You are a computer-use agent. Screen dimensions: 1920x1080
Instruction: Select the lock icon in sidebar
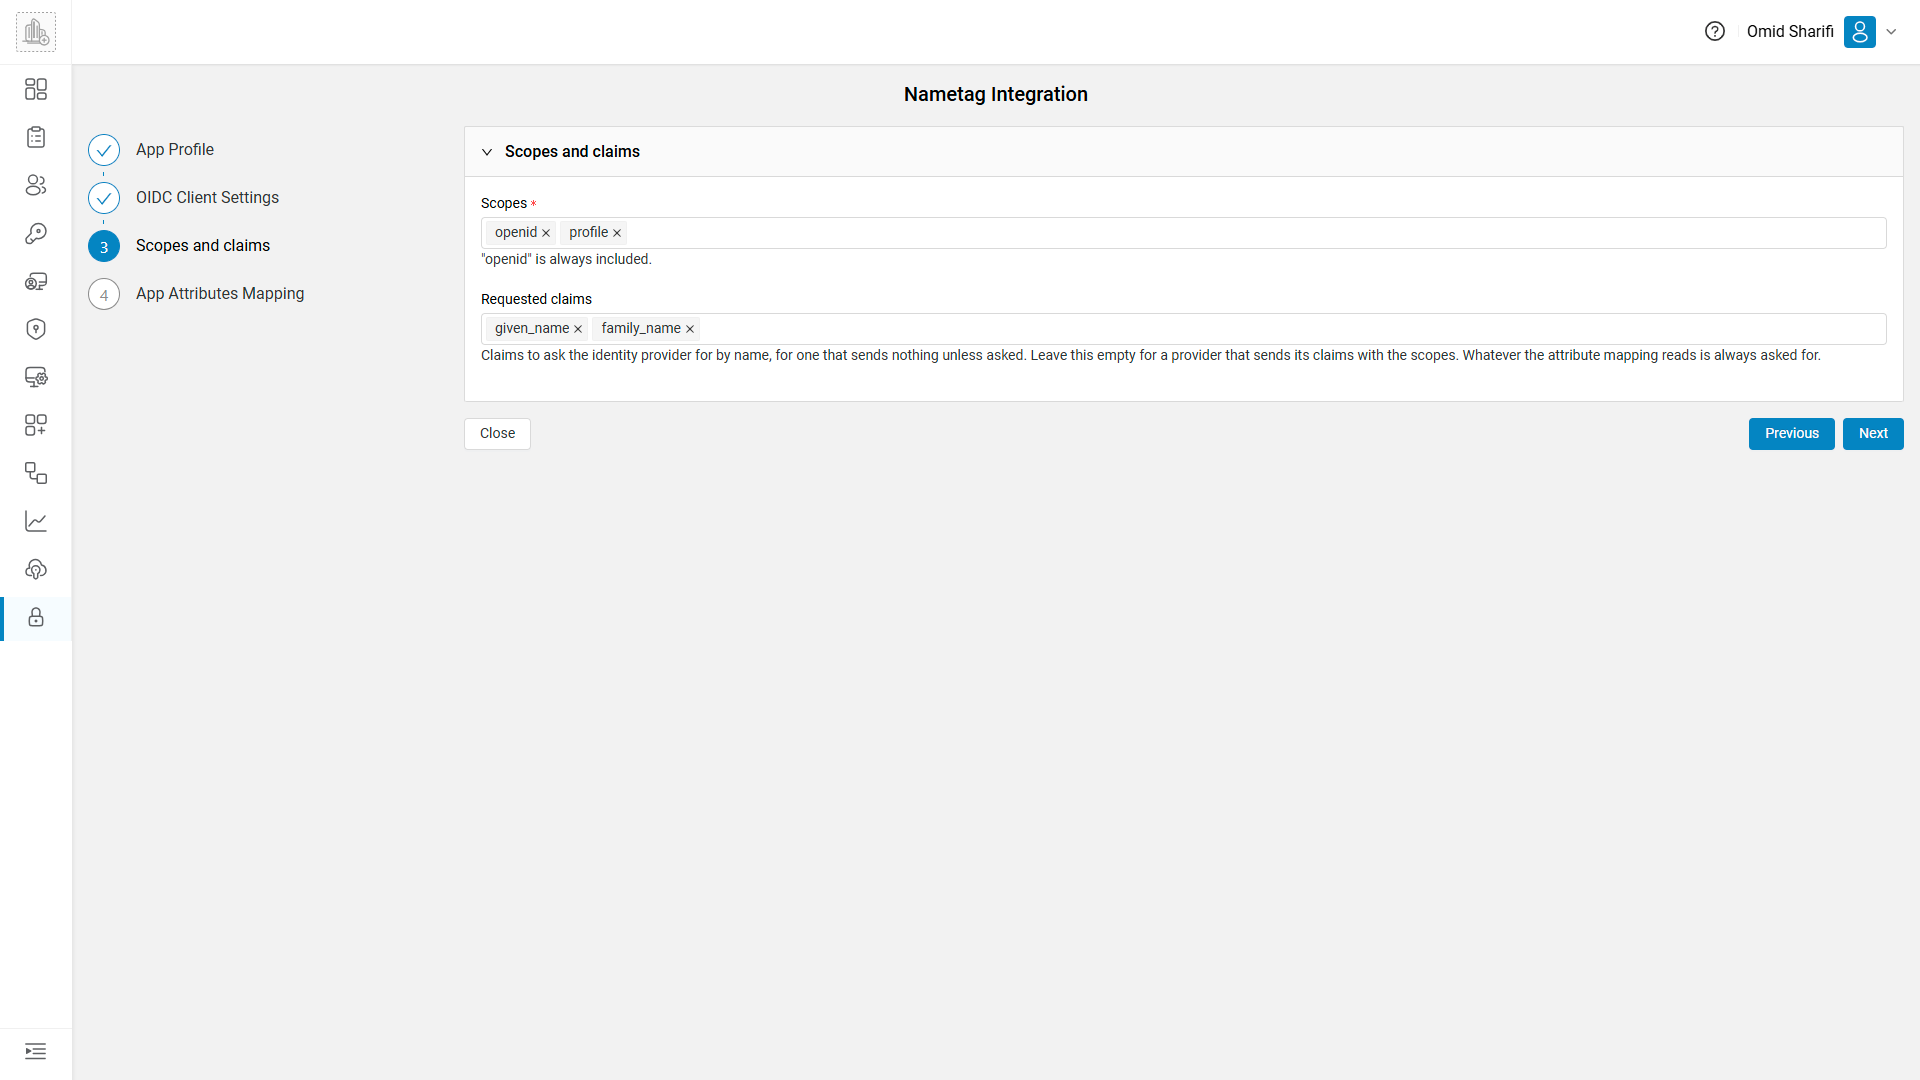point(36,617)
